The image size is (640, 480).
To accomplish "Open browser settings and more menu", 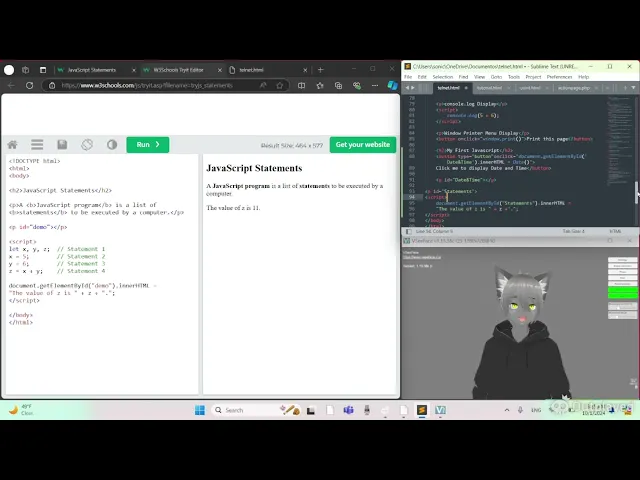I will pyautogui.click(x=375, y=85).
